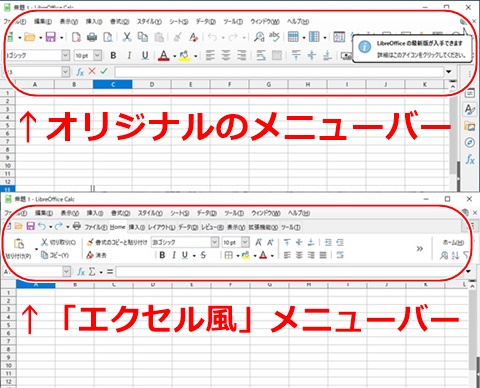Switch to レイアウト ribbon tab
The height and width of the screenshot is (388, 480).
click(162, 227)
